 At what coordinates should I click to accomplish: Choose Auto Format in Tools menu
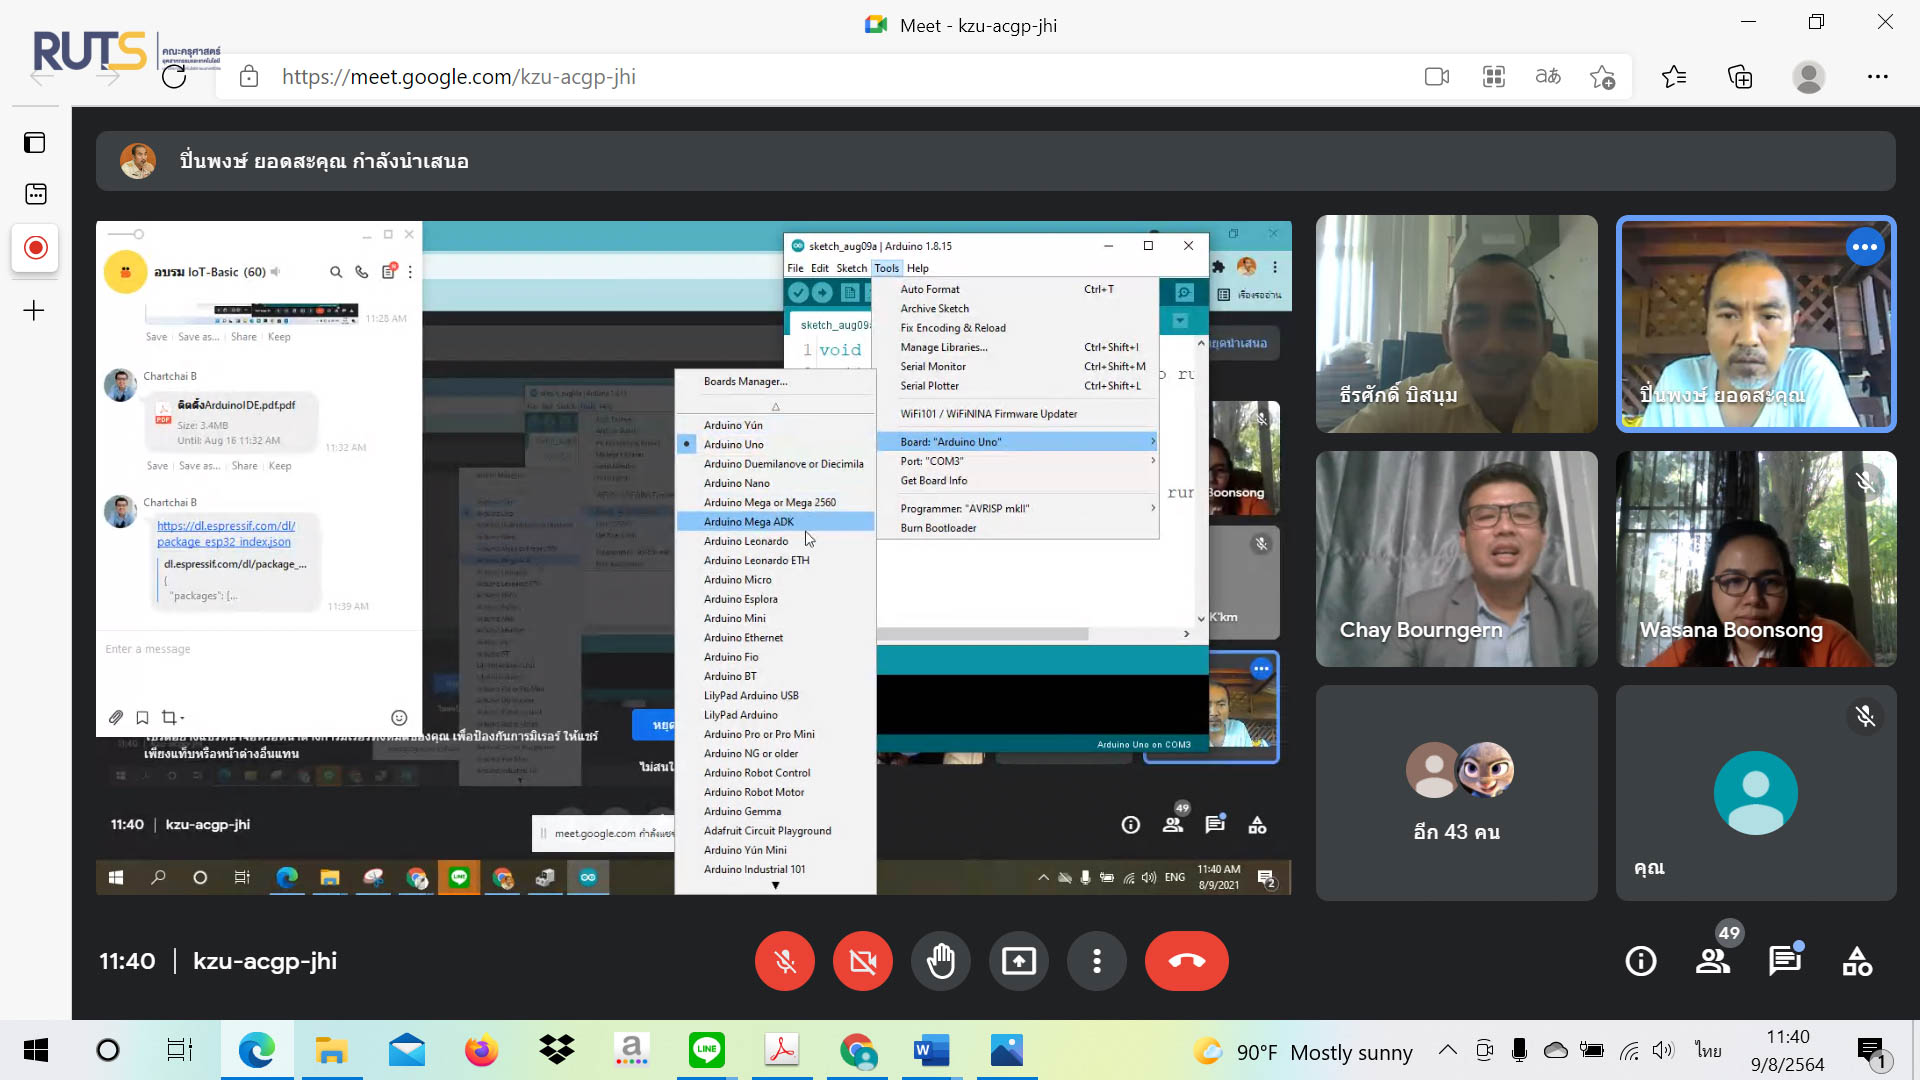tap(1018, 289)
